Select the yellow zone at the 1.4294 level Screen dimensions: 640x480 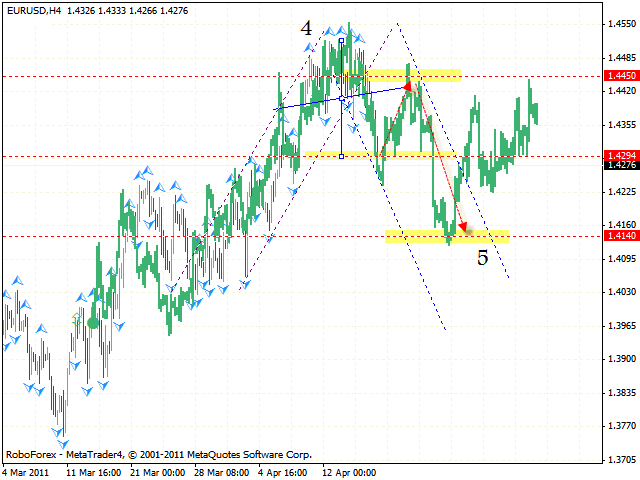point(380,154)
